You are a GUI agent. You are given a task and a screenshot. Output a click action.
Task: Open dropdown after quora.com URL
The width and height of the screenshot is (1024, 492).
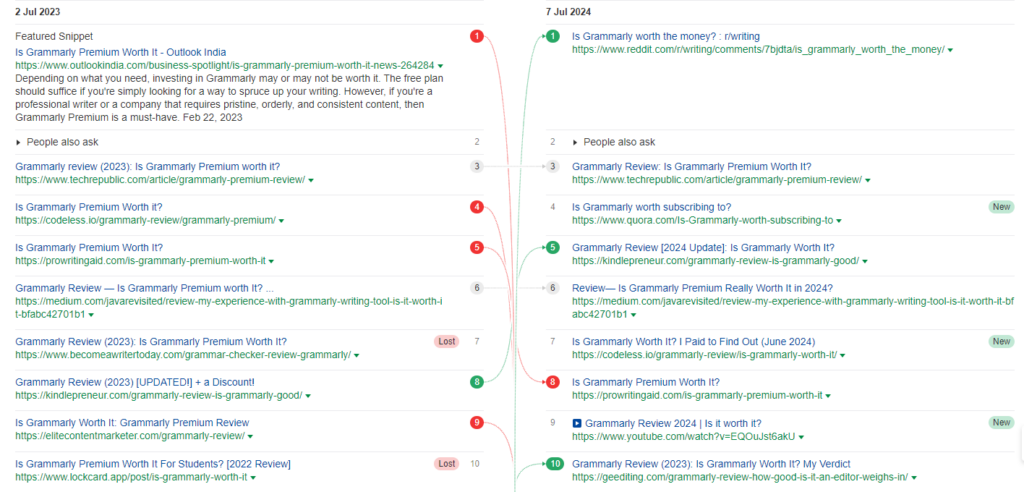(839, 221)
